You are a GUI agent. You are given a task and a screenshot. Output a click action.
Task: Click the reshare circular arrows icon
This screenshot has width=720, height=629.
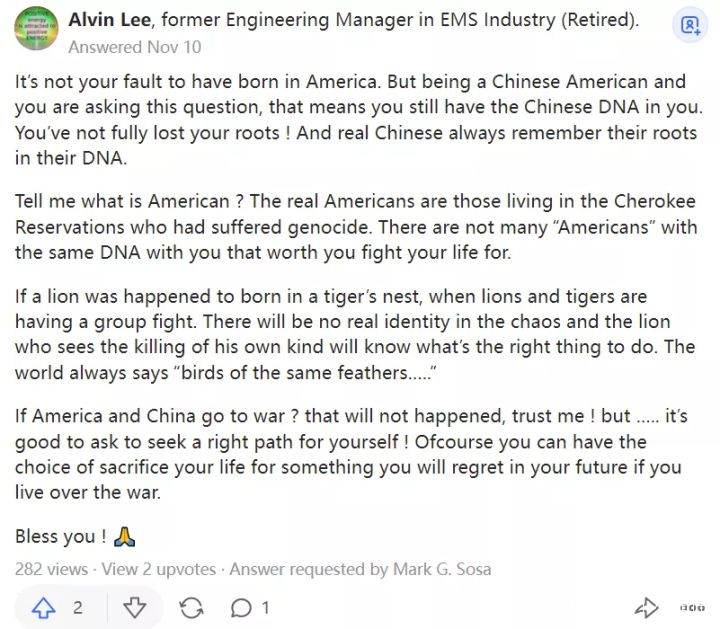pos(191,607)
